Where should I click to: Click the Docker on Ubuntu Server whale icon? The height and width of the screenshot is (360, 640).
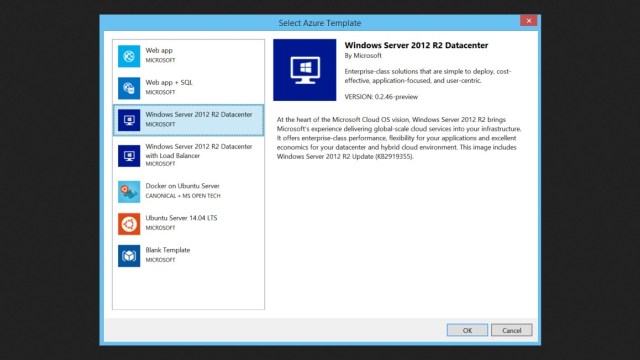pos(129,192)
